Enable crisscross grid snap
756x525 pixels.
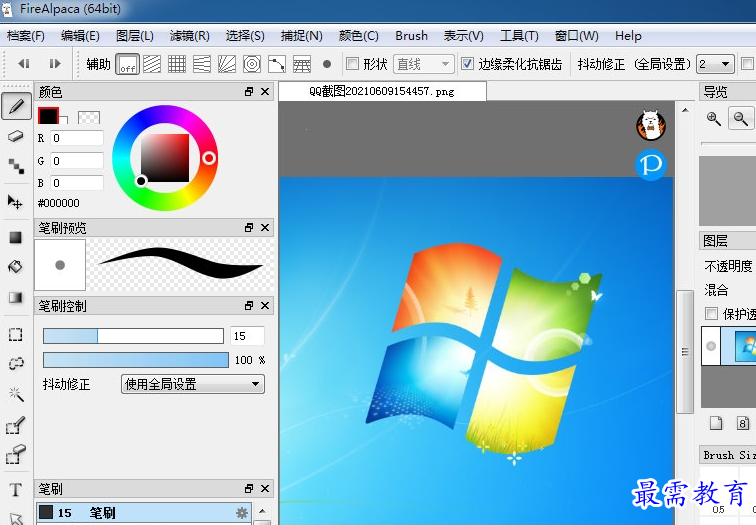[x=177, y=64]
